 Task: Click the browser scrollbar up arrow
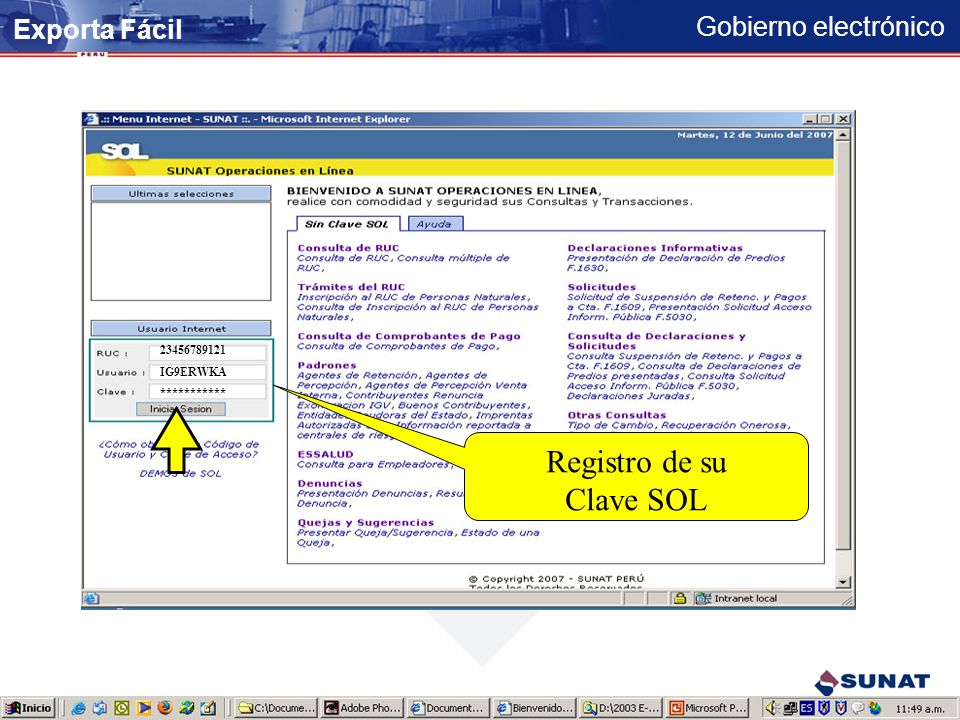coord(843,135)
